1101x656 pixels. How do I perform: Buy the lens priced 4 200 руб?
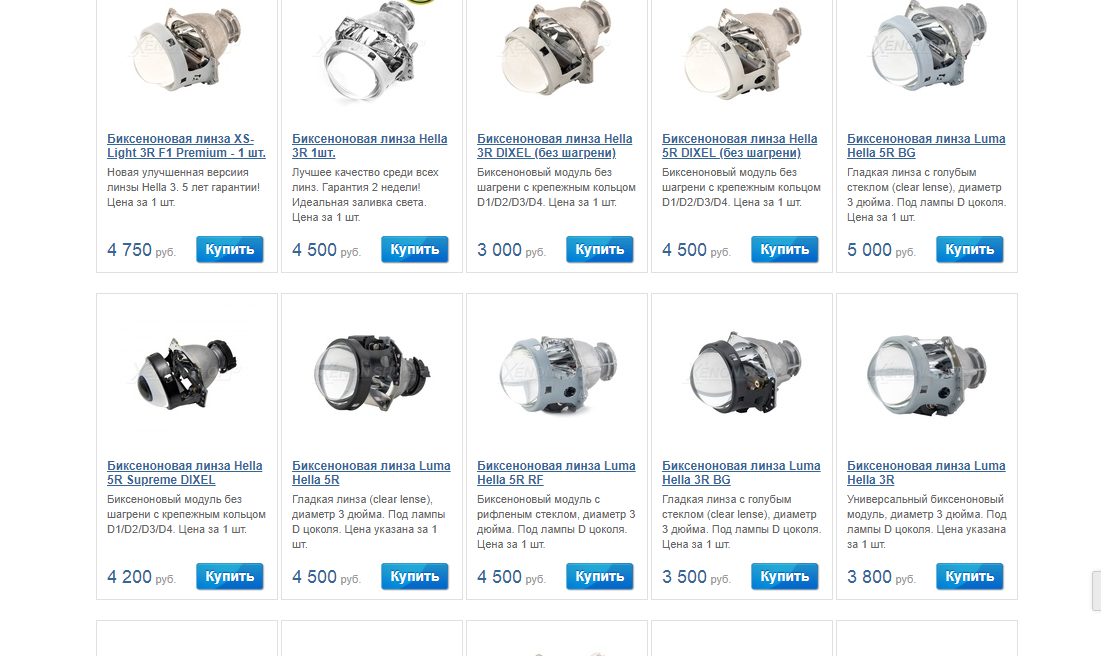click(x=230, y=576)
